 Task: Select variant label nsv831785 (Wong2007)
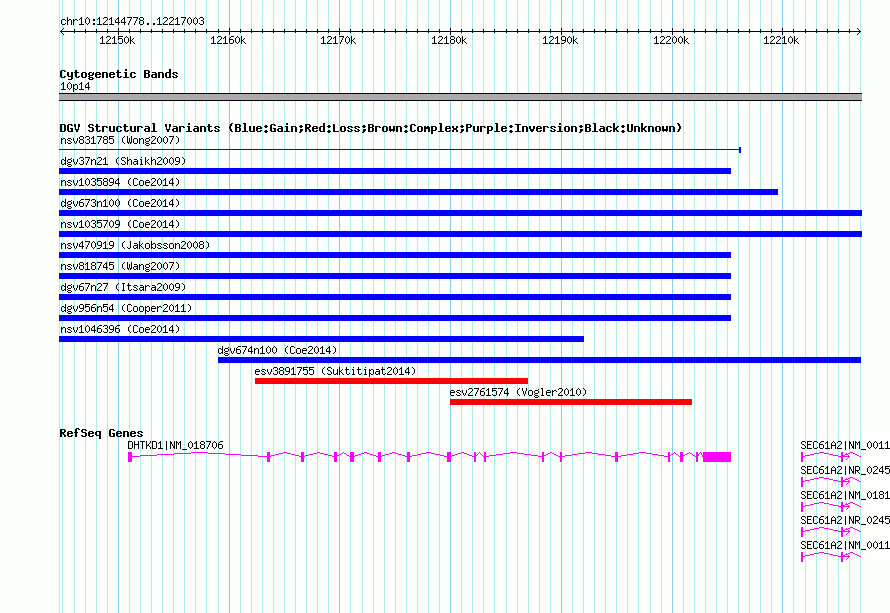pos(120,140)
